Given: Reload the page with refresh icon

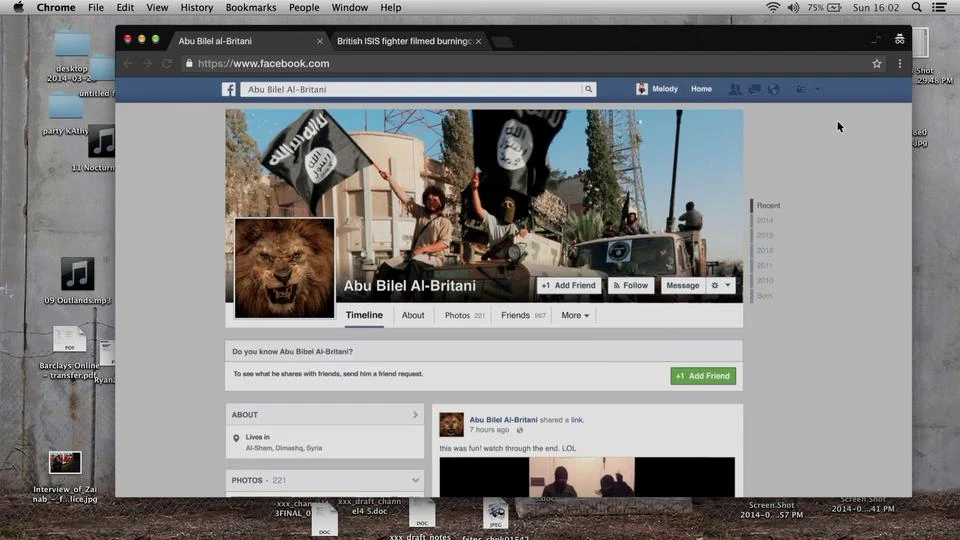Looking at the screenshot, I should point(167,64).
